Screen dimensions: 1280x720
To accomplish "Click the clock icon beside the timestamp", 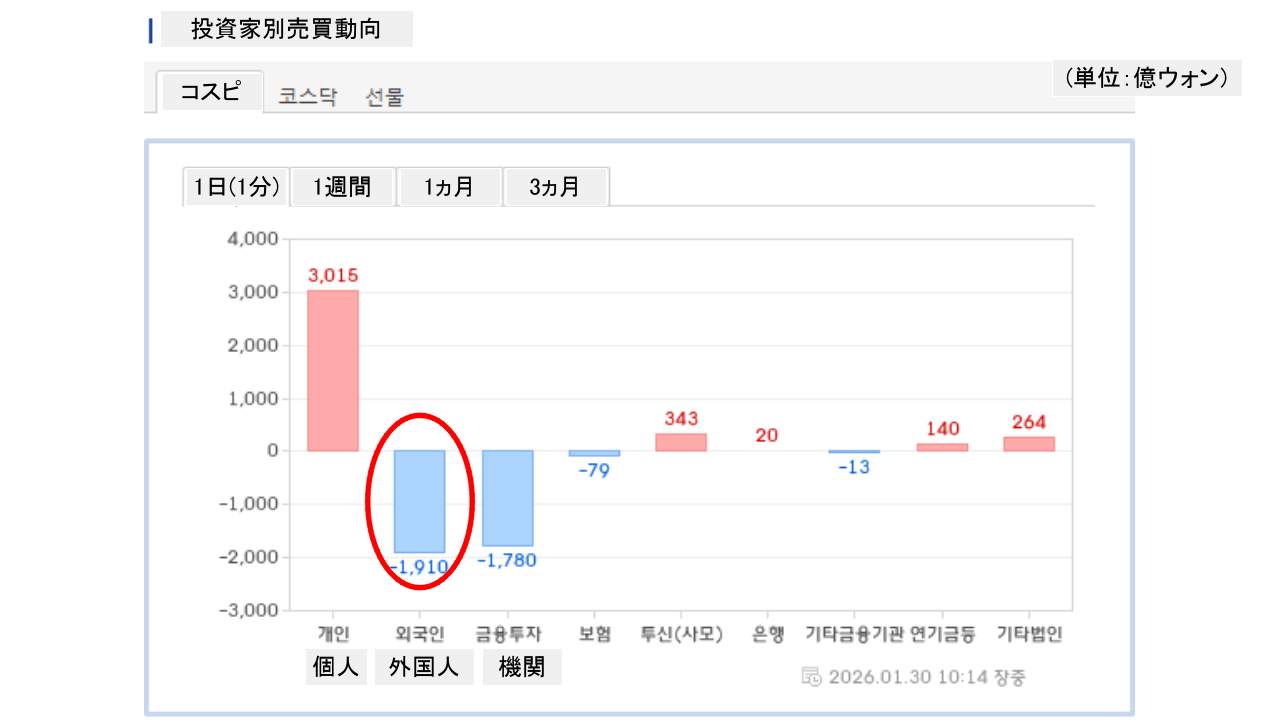I will [812, 677].
